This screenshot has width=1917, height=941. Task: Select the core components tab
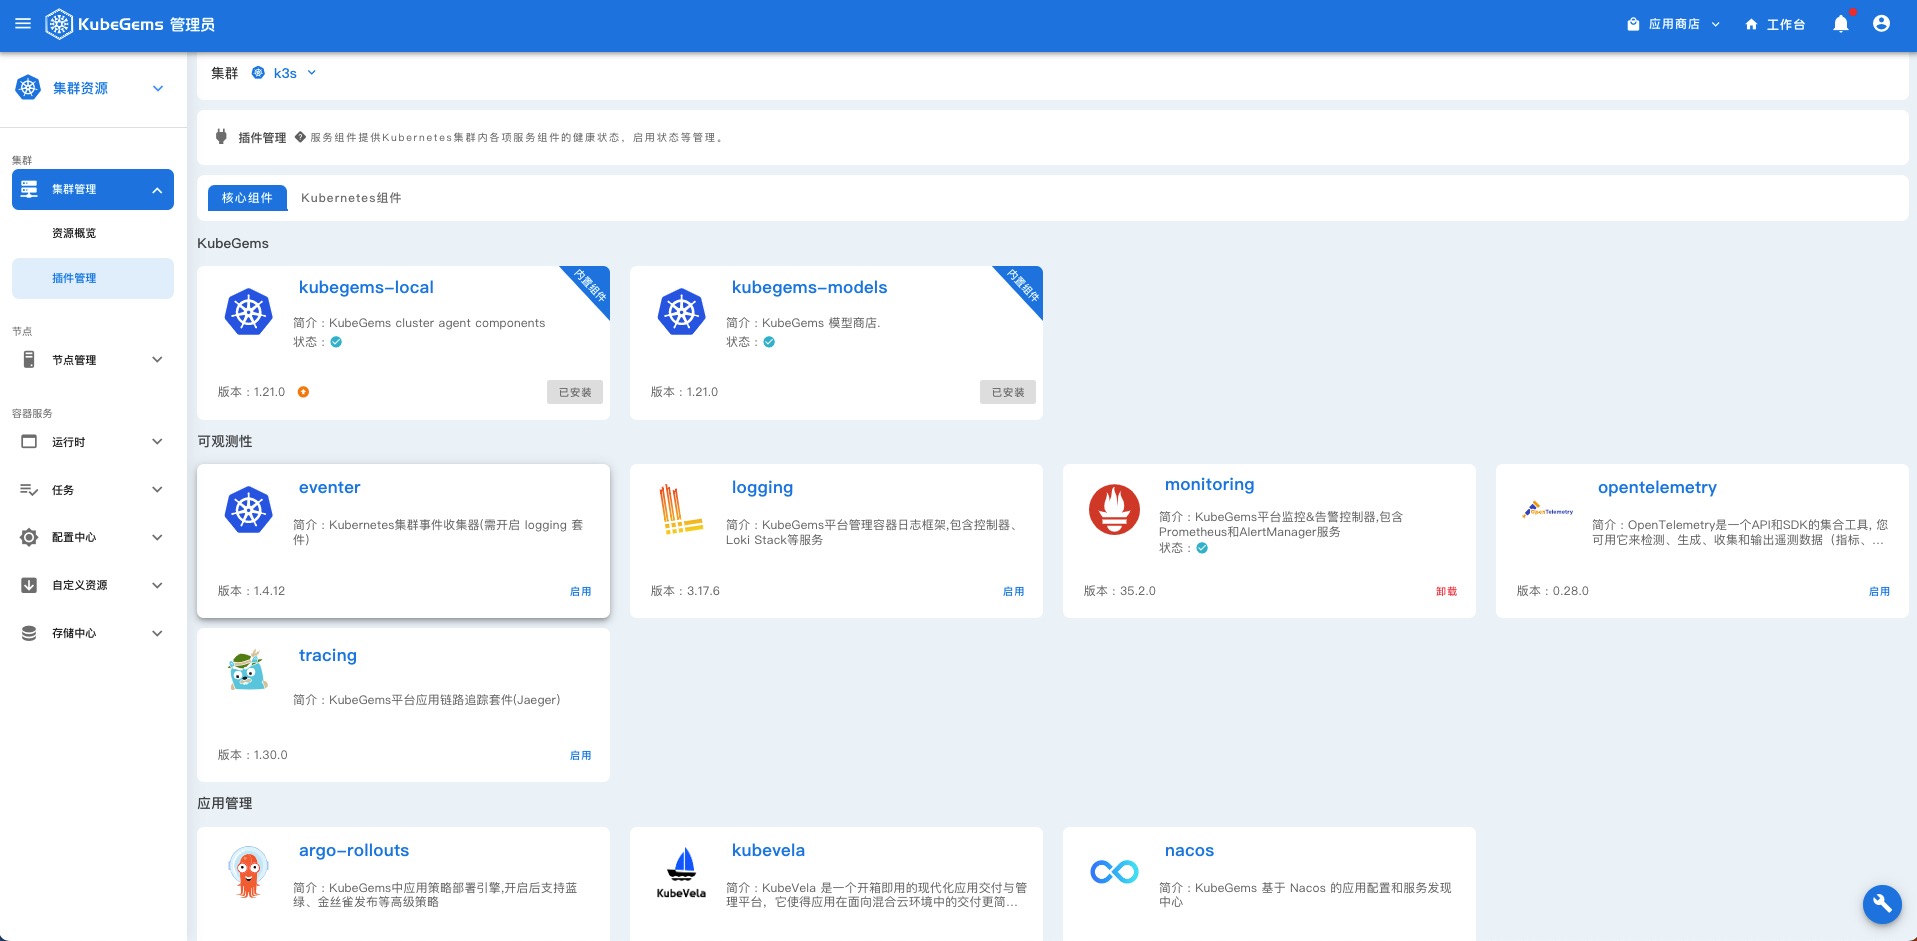pyautogui.click(x=247, y=198)
